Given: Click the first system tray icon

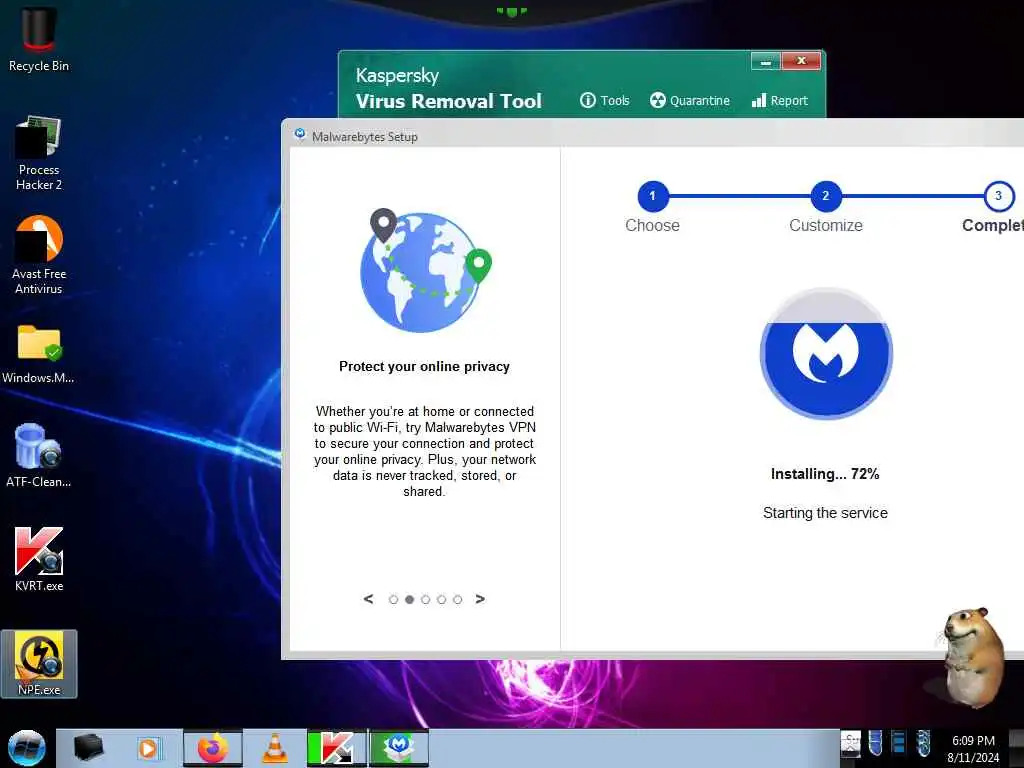Looking at the screenshot, I should 850,744.
